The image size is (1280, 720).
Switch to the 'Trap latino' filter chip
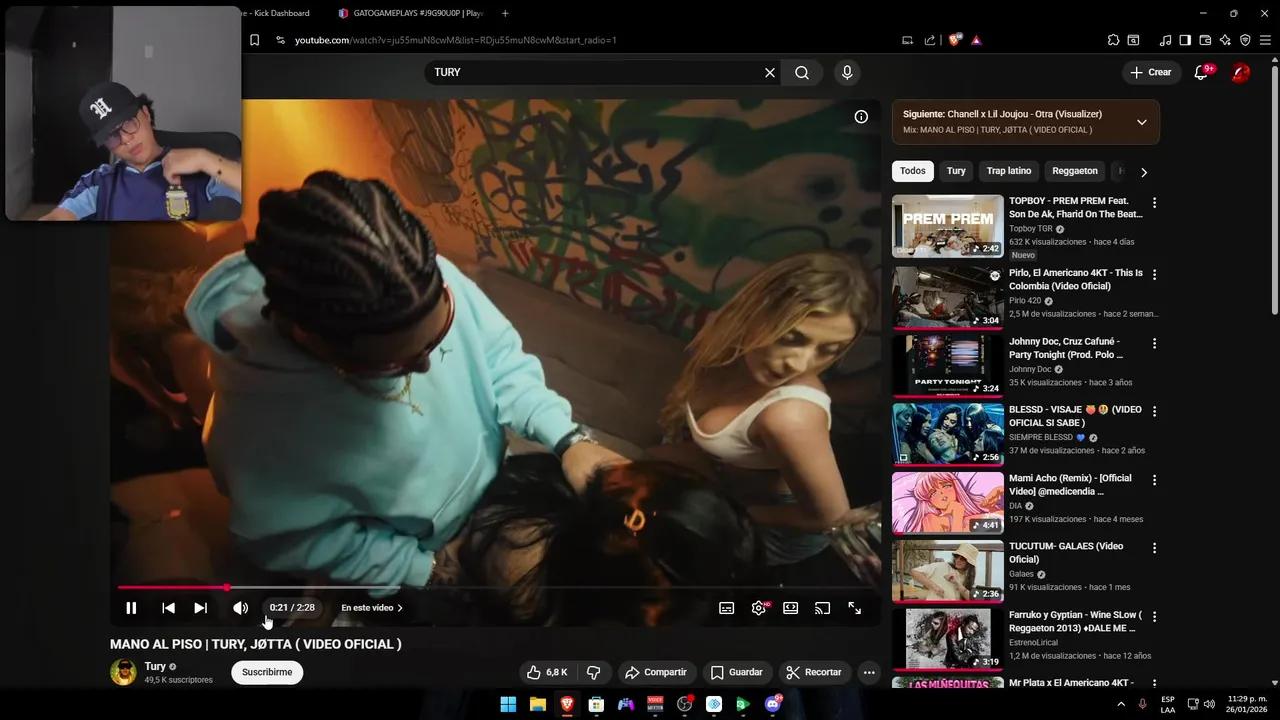[1008, 171]
